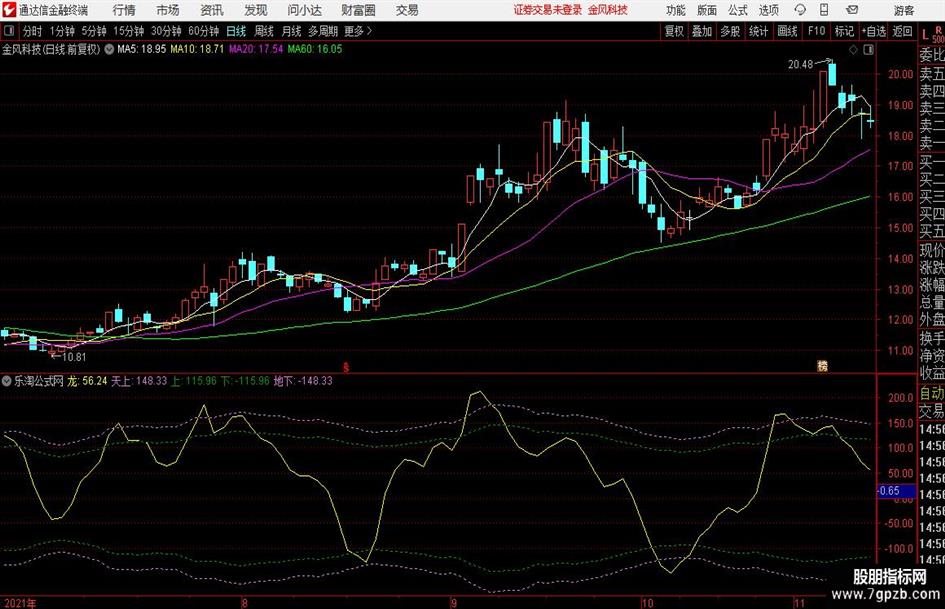Open the mail envelope icon
The image size is (945, 609).
tap(852, 10)
